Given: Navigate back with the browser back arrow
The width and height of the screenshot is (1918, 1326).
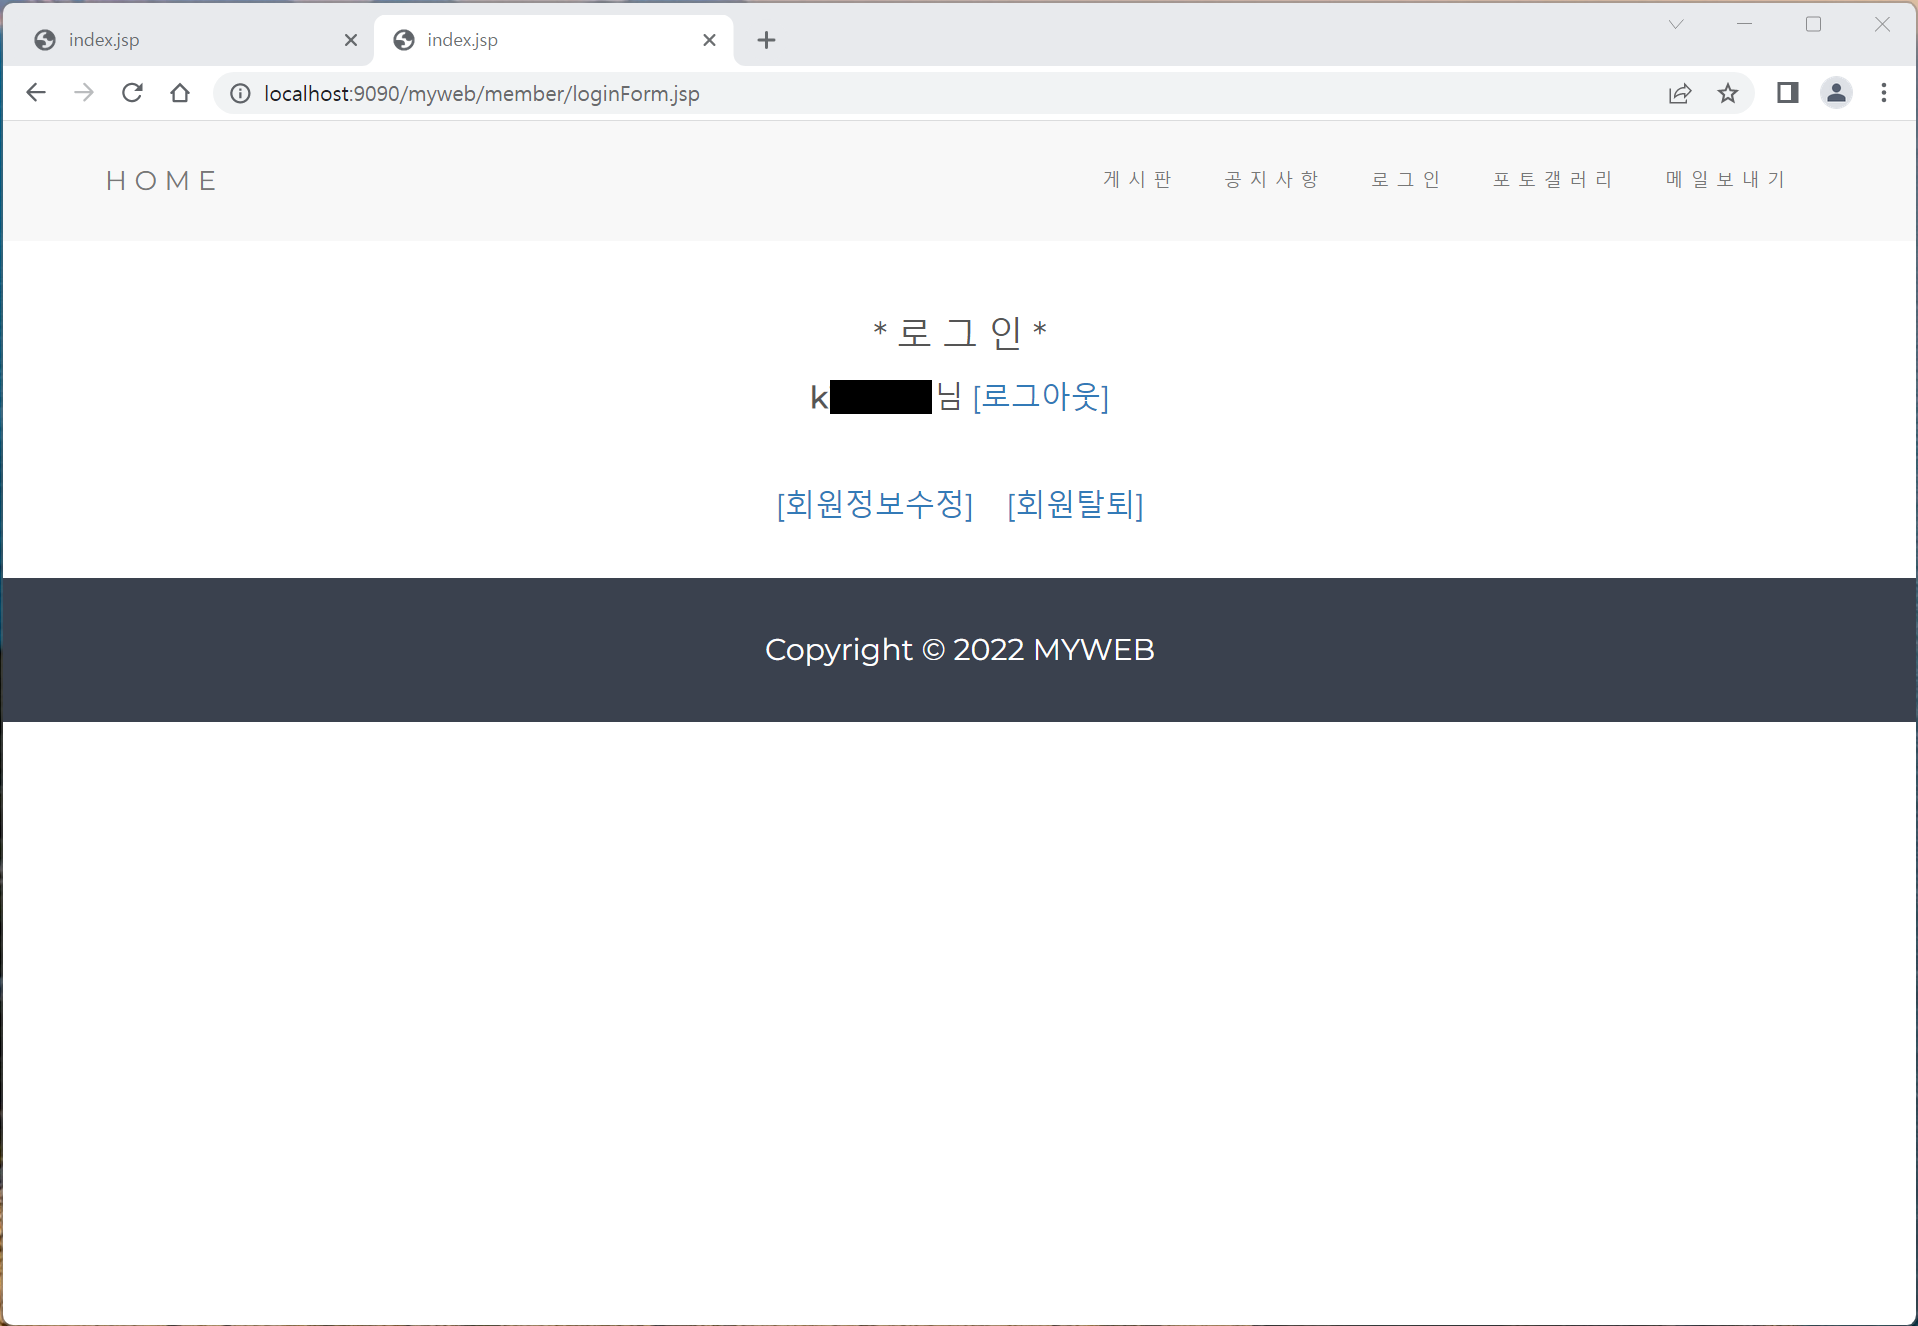Looking at the screenshot, I should pyautogui.click(x=35, y=93).
